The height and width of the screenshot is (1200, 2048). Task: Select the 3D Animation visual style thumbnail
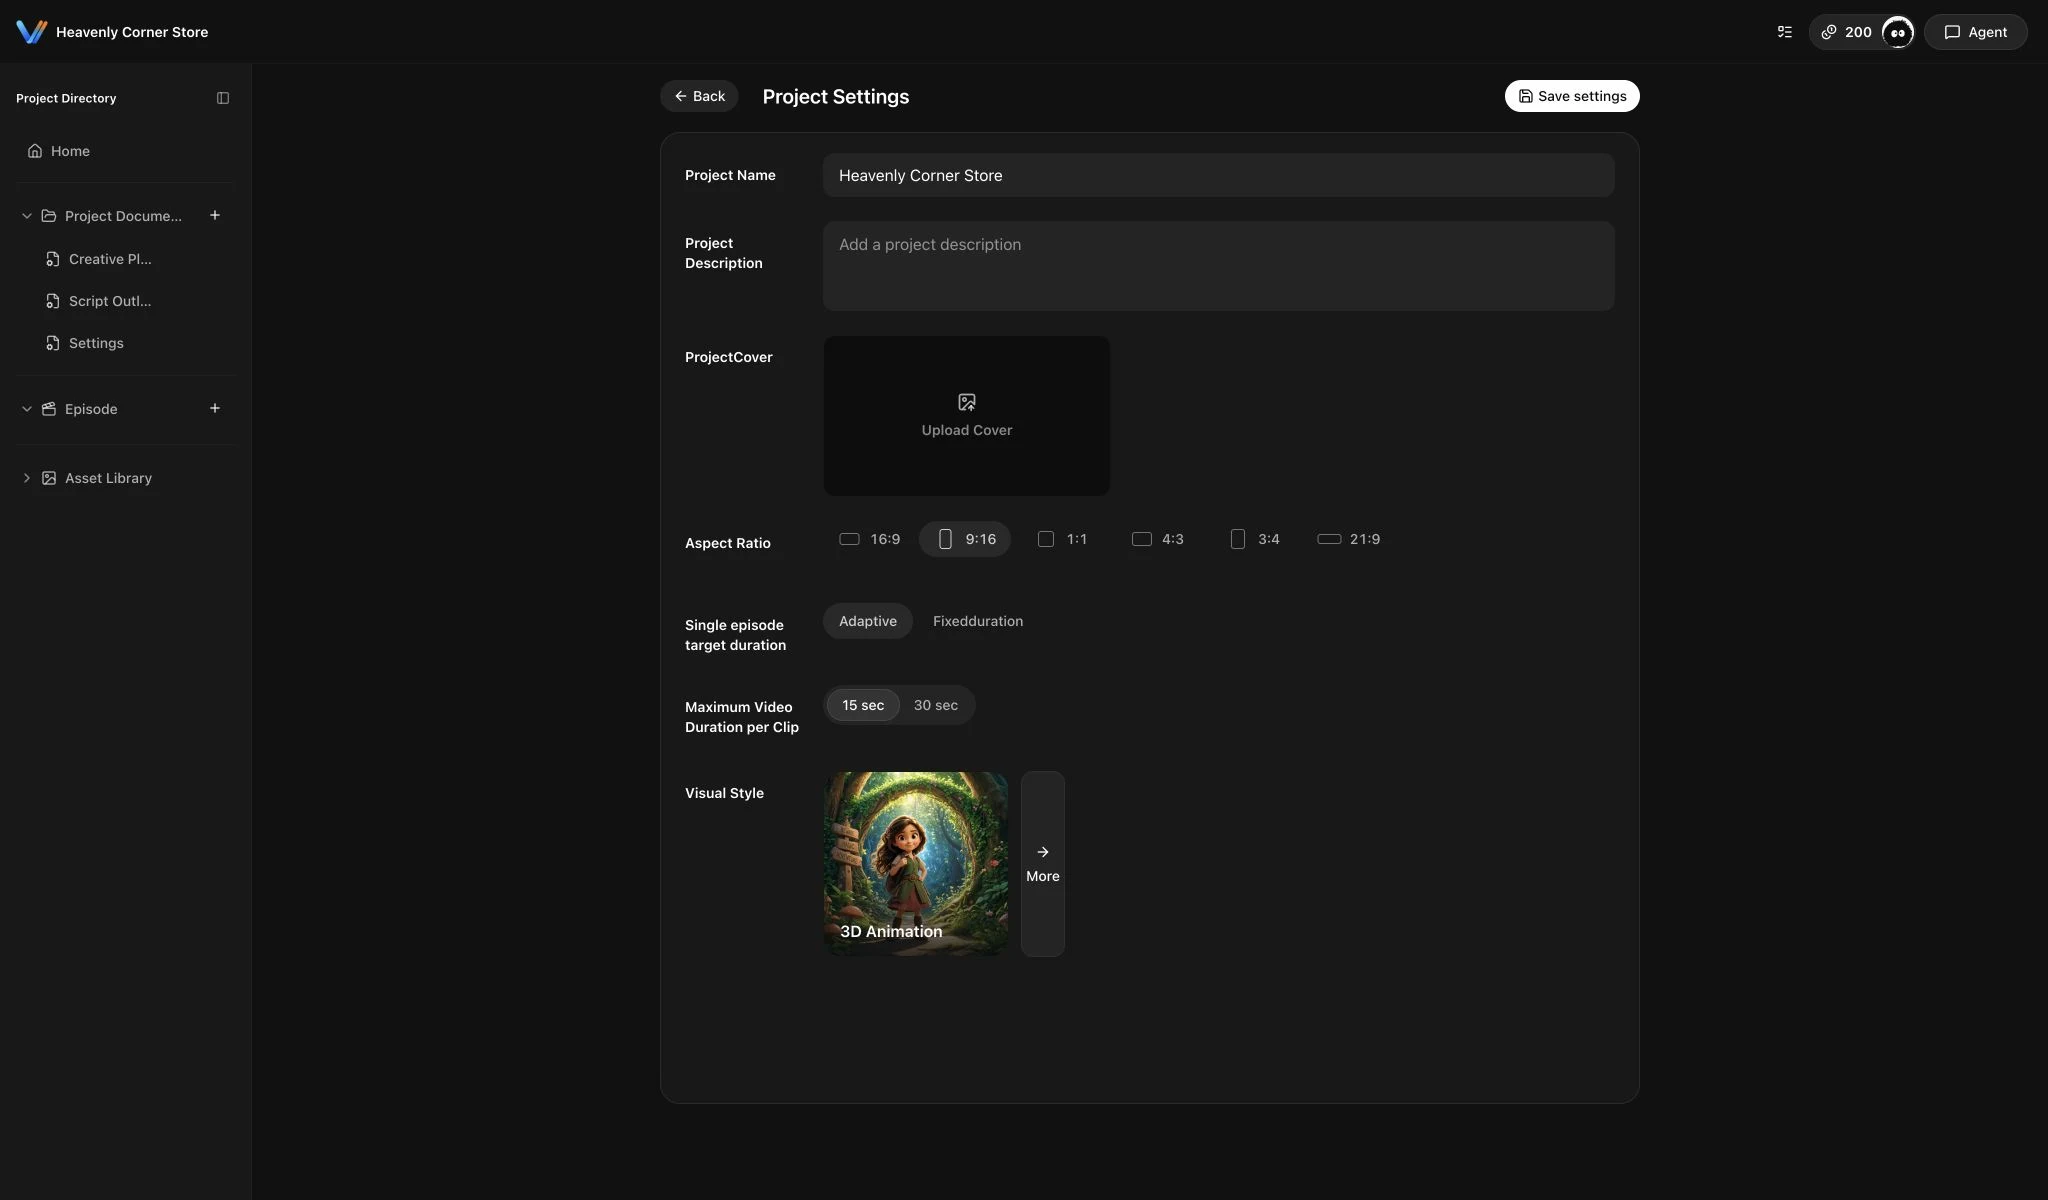tap(916, 864)
